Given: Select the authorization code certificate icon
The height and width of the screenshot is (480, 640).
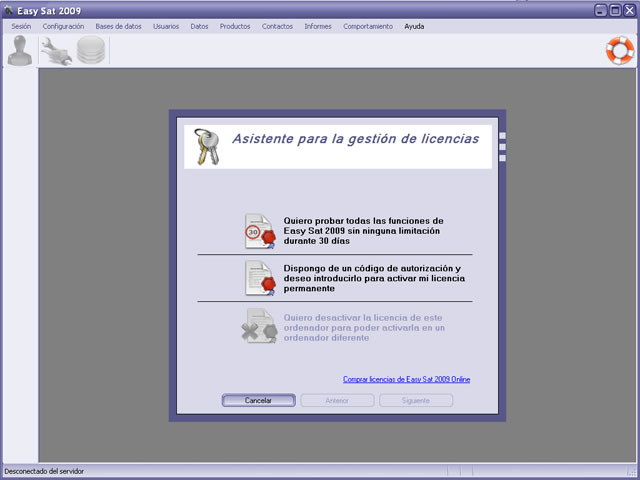Looking at the screenshot, I should 260,278.
